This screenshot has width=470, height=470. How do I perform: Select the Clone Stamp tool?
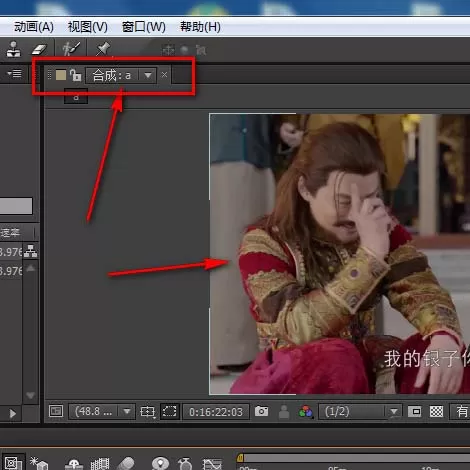click(x=14, y=49)
